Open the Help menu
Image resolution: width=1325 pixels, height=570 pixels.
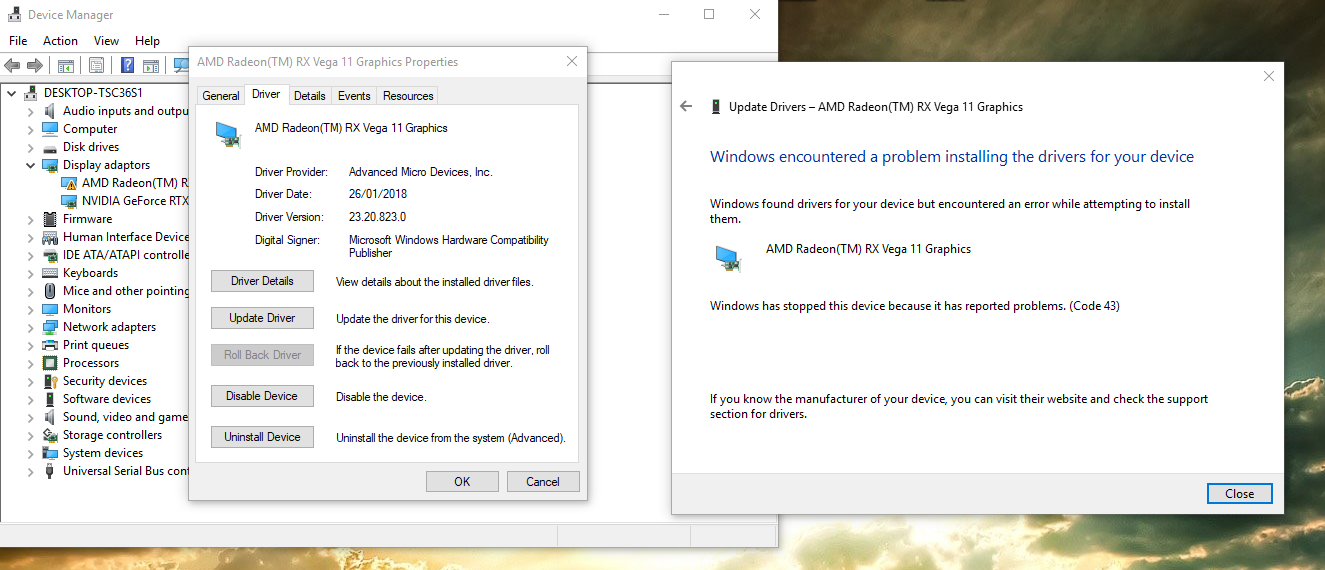(147, 41)
